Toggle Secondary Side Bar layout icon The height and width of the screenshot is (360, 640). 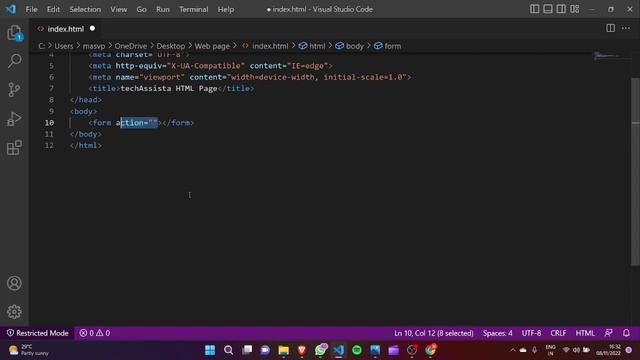(561, 9)
